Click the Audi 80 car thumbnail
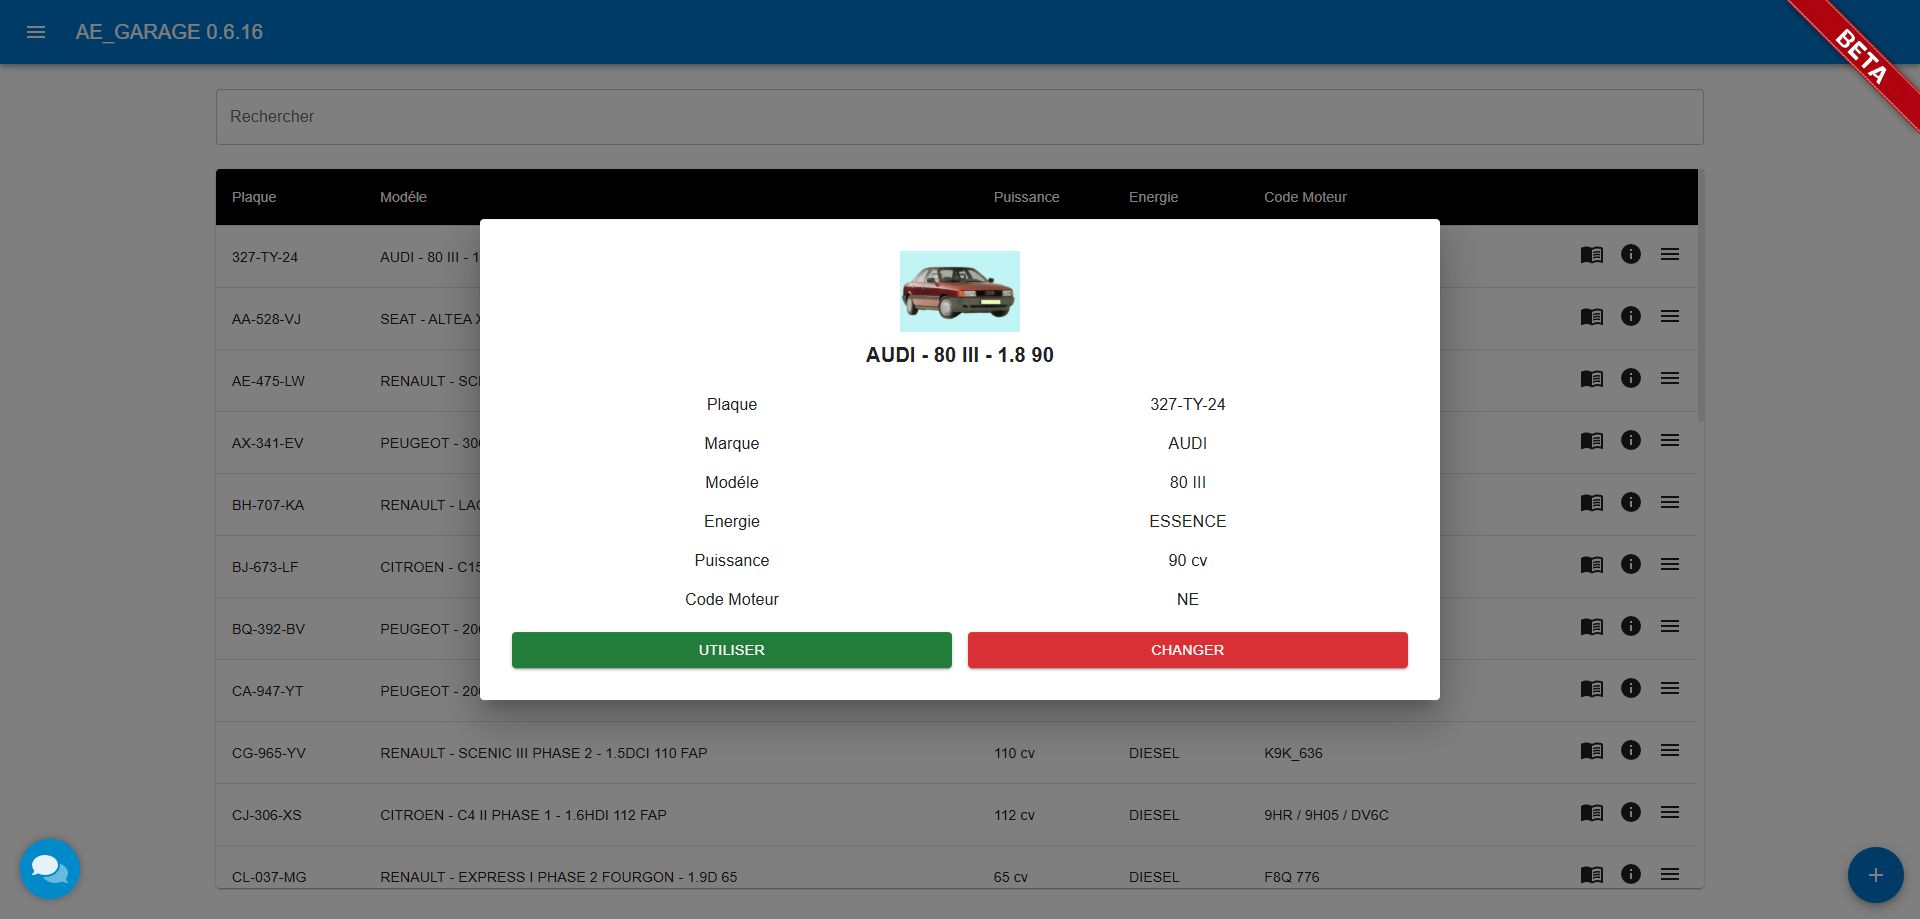The image size is (1920, 919). [x=960, y=291]
